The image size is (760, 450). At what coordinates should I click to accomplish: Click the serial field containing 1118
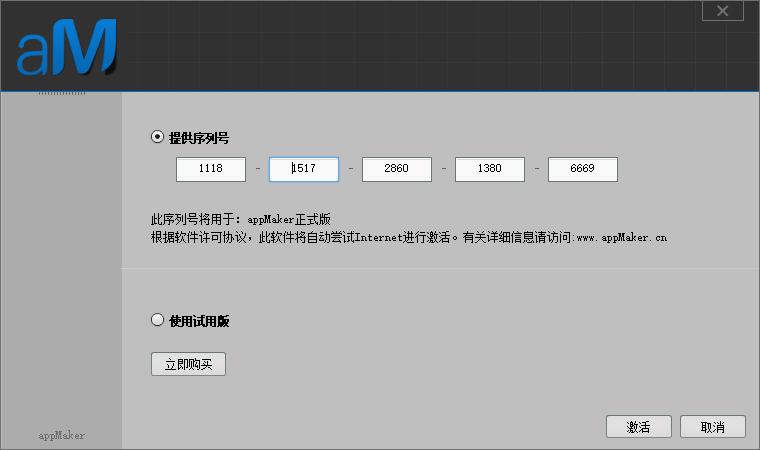tap(211, 169)
